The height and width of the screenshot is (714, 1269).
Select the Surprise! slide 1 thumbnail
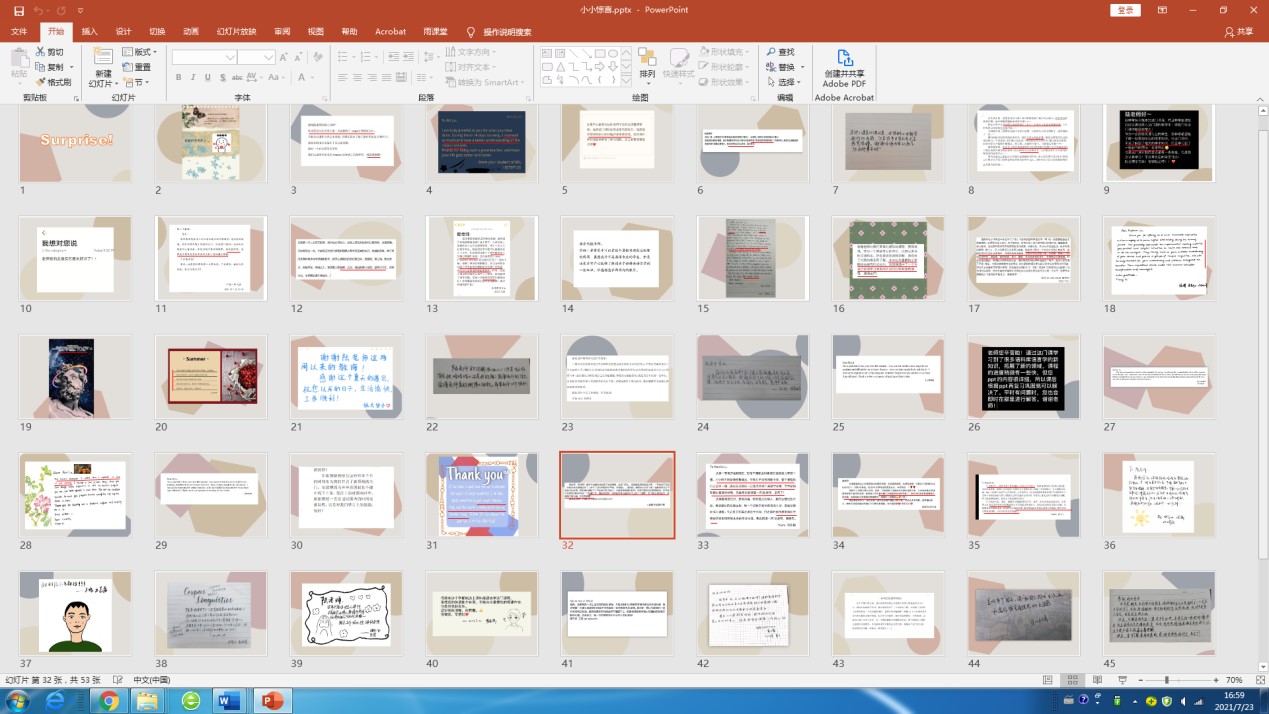coord(76,141)
